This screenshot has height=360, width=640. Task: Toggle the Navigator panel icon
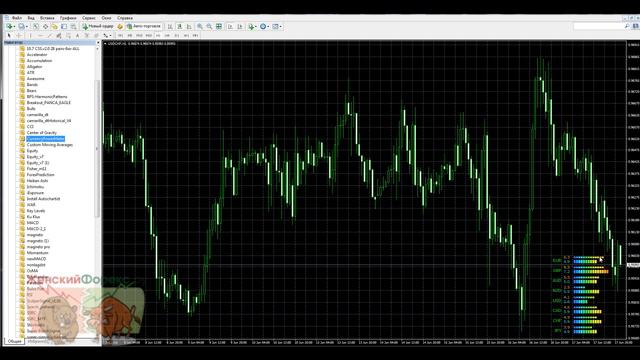pos(54,27)
